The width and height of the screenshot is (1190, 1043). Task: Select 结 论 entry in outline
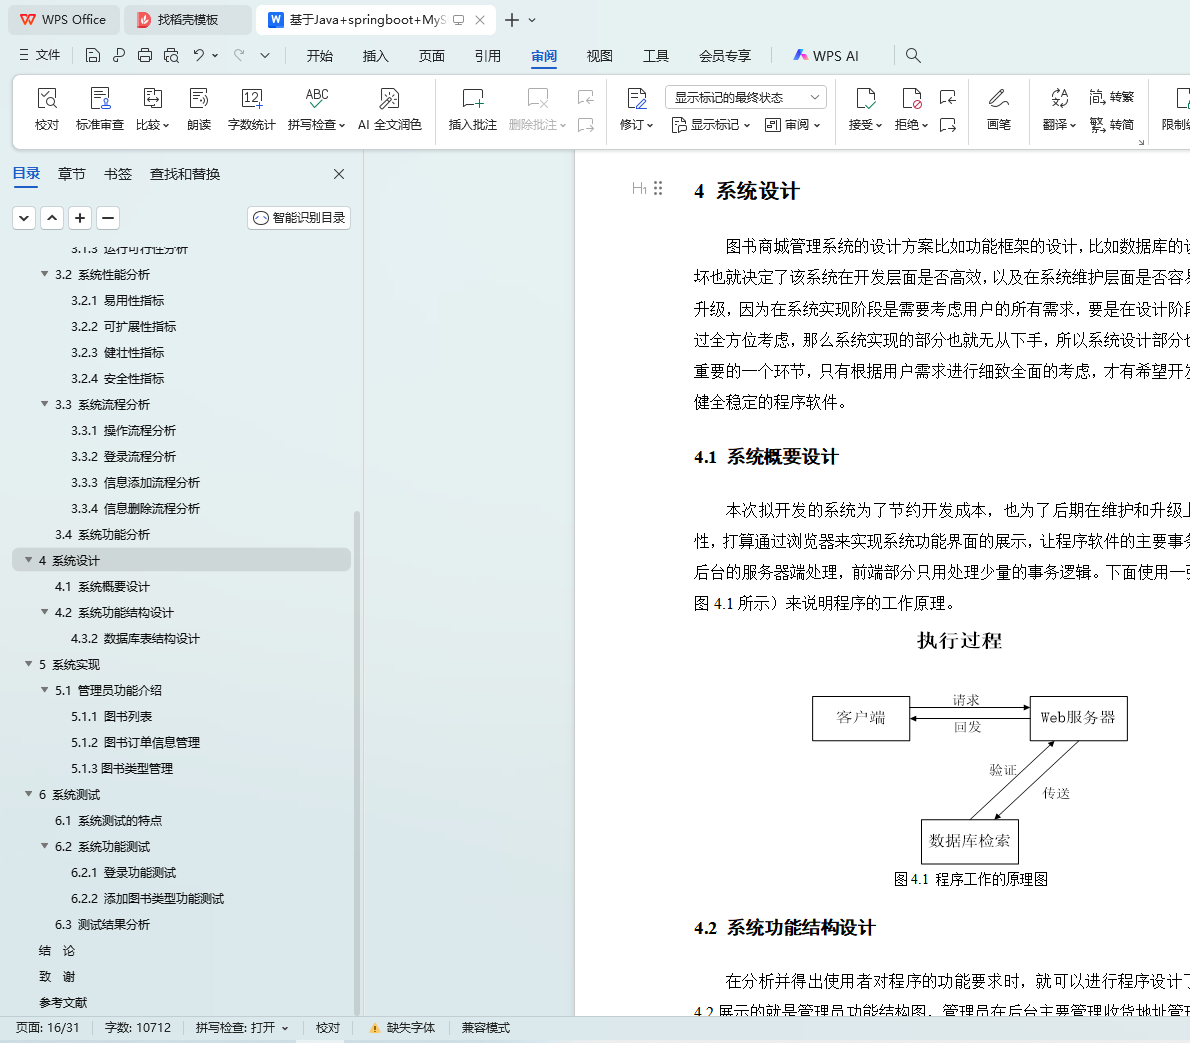point(57,950)
